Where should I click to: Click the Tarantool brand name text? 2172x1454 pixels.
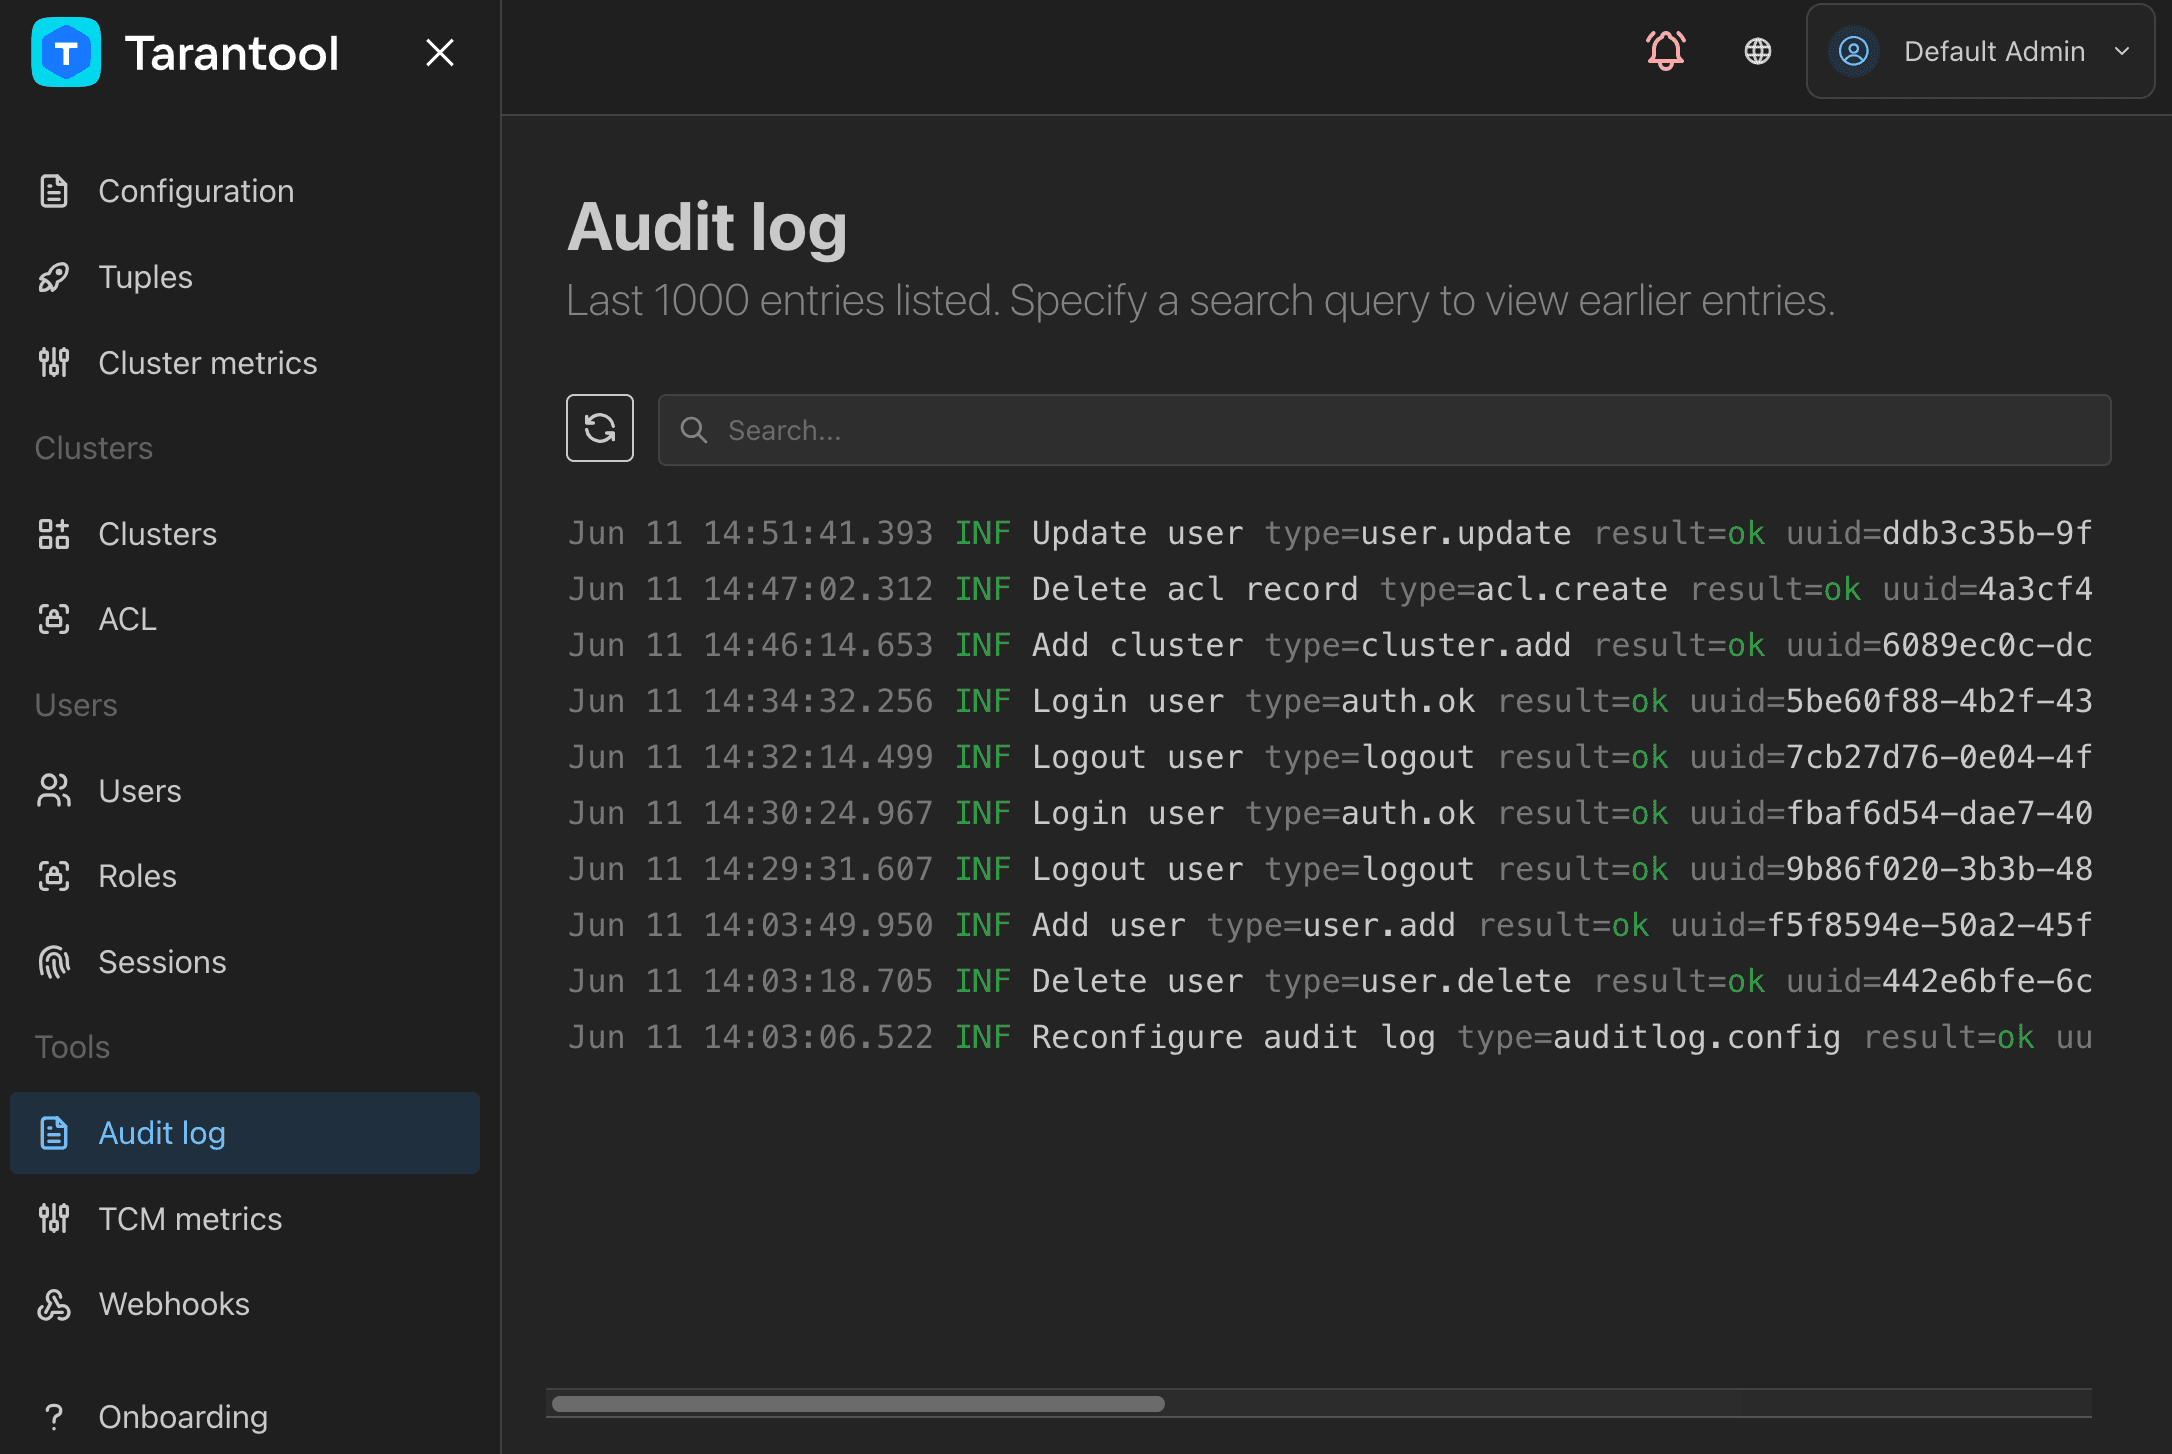tap(232, 53)
